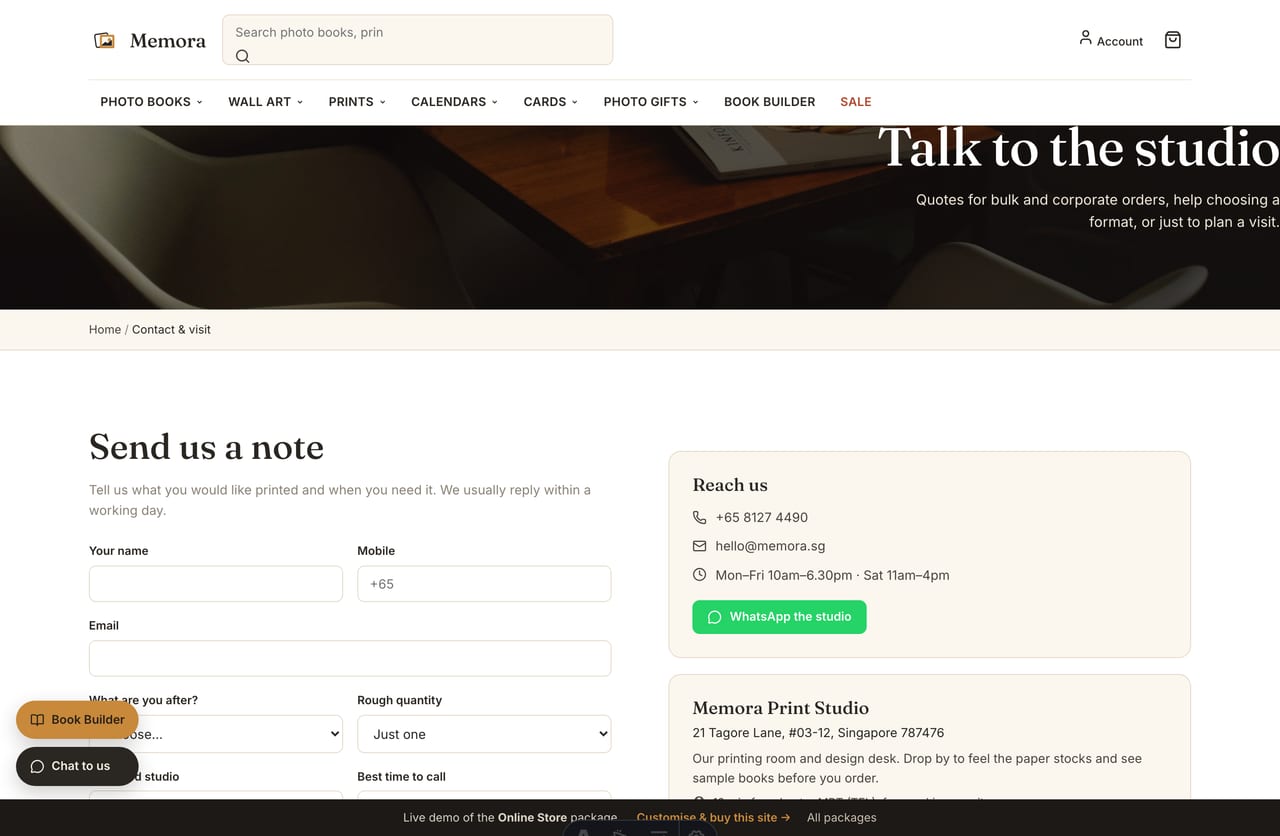Click the phone icon beside +65 8127 4490
The image size is (1280, 836).
coord(699,517)
